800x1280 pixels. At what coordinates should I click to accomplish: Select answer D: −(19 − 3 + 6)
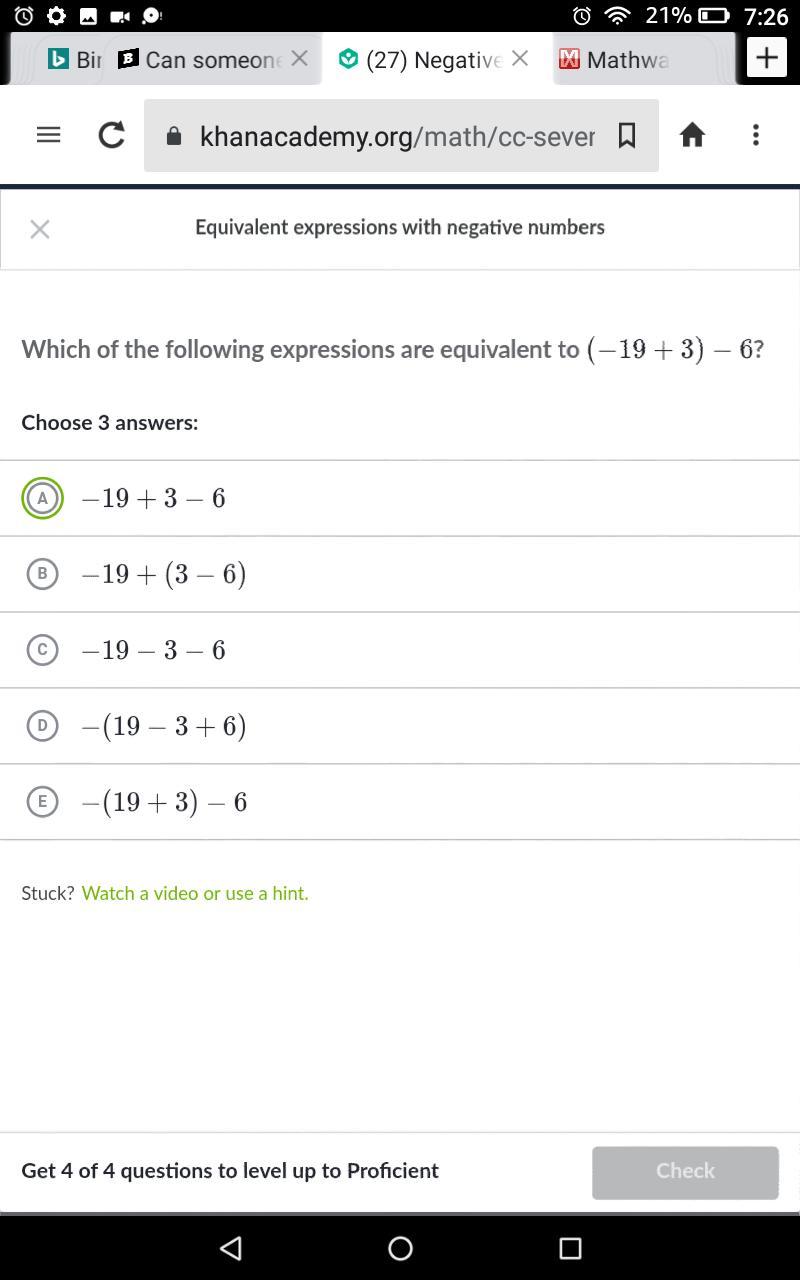click(42, 726)
